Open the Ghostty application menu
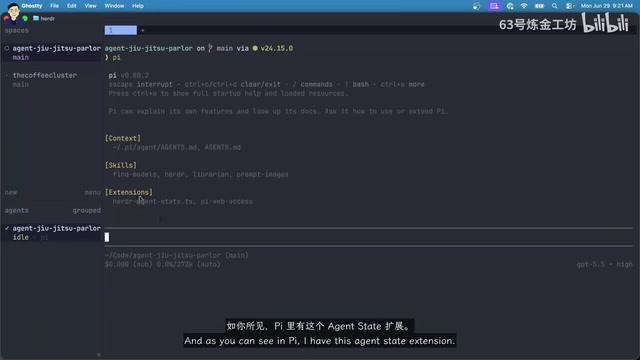 coord(31,6)
